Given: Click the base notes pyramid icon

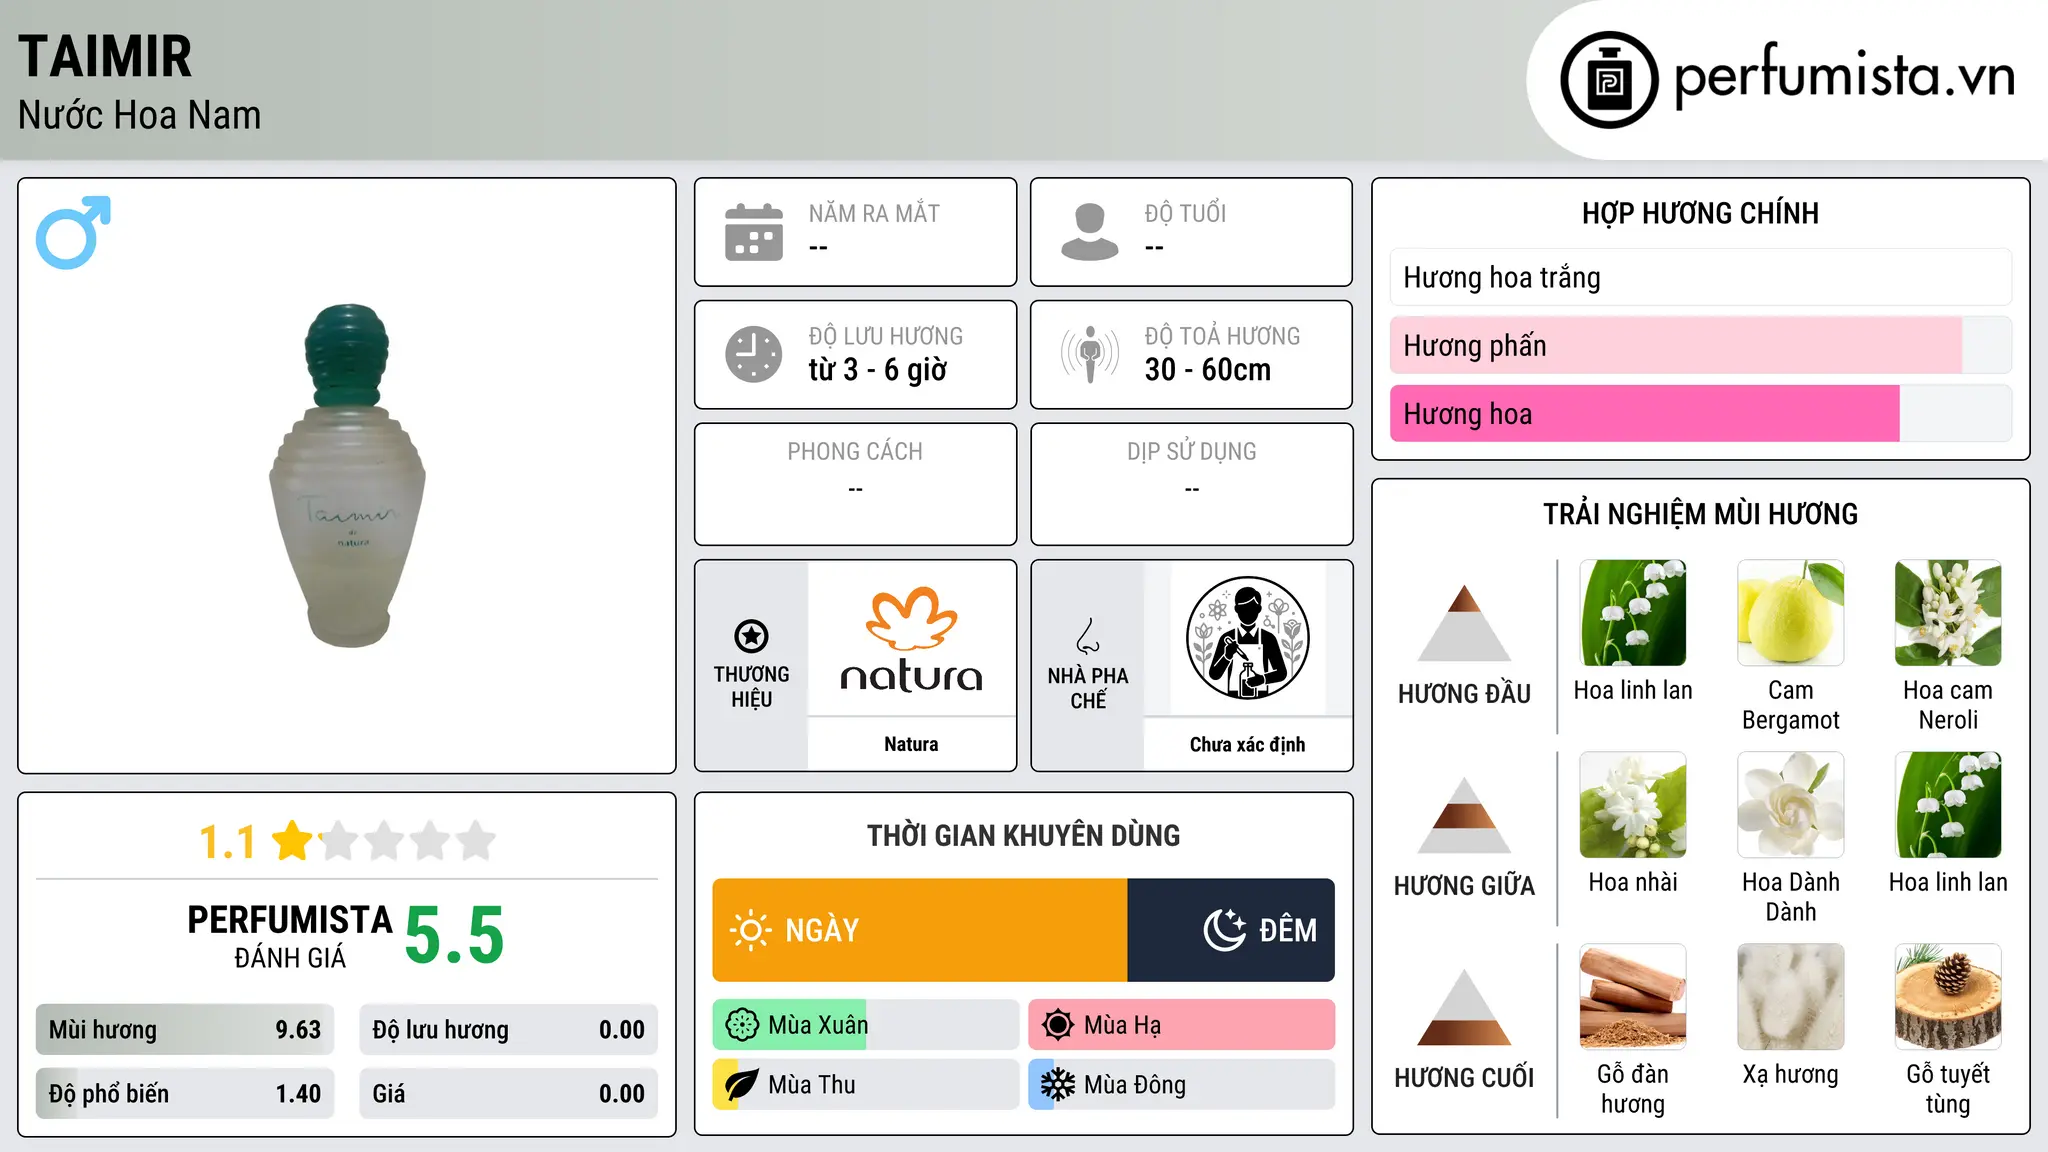Looking at the screenshot, I should tap(1464, 1007).
